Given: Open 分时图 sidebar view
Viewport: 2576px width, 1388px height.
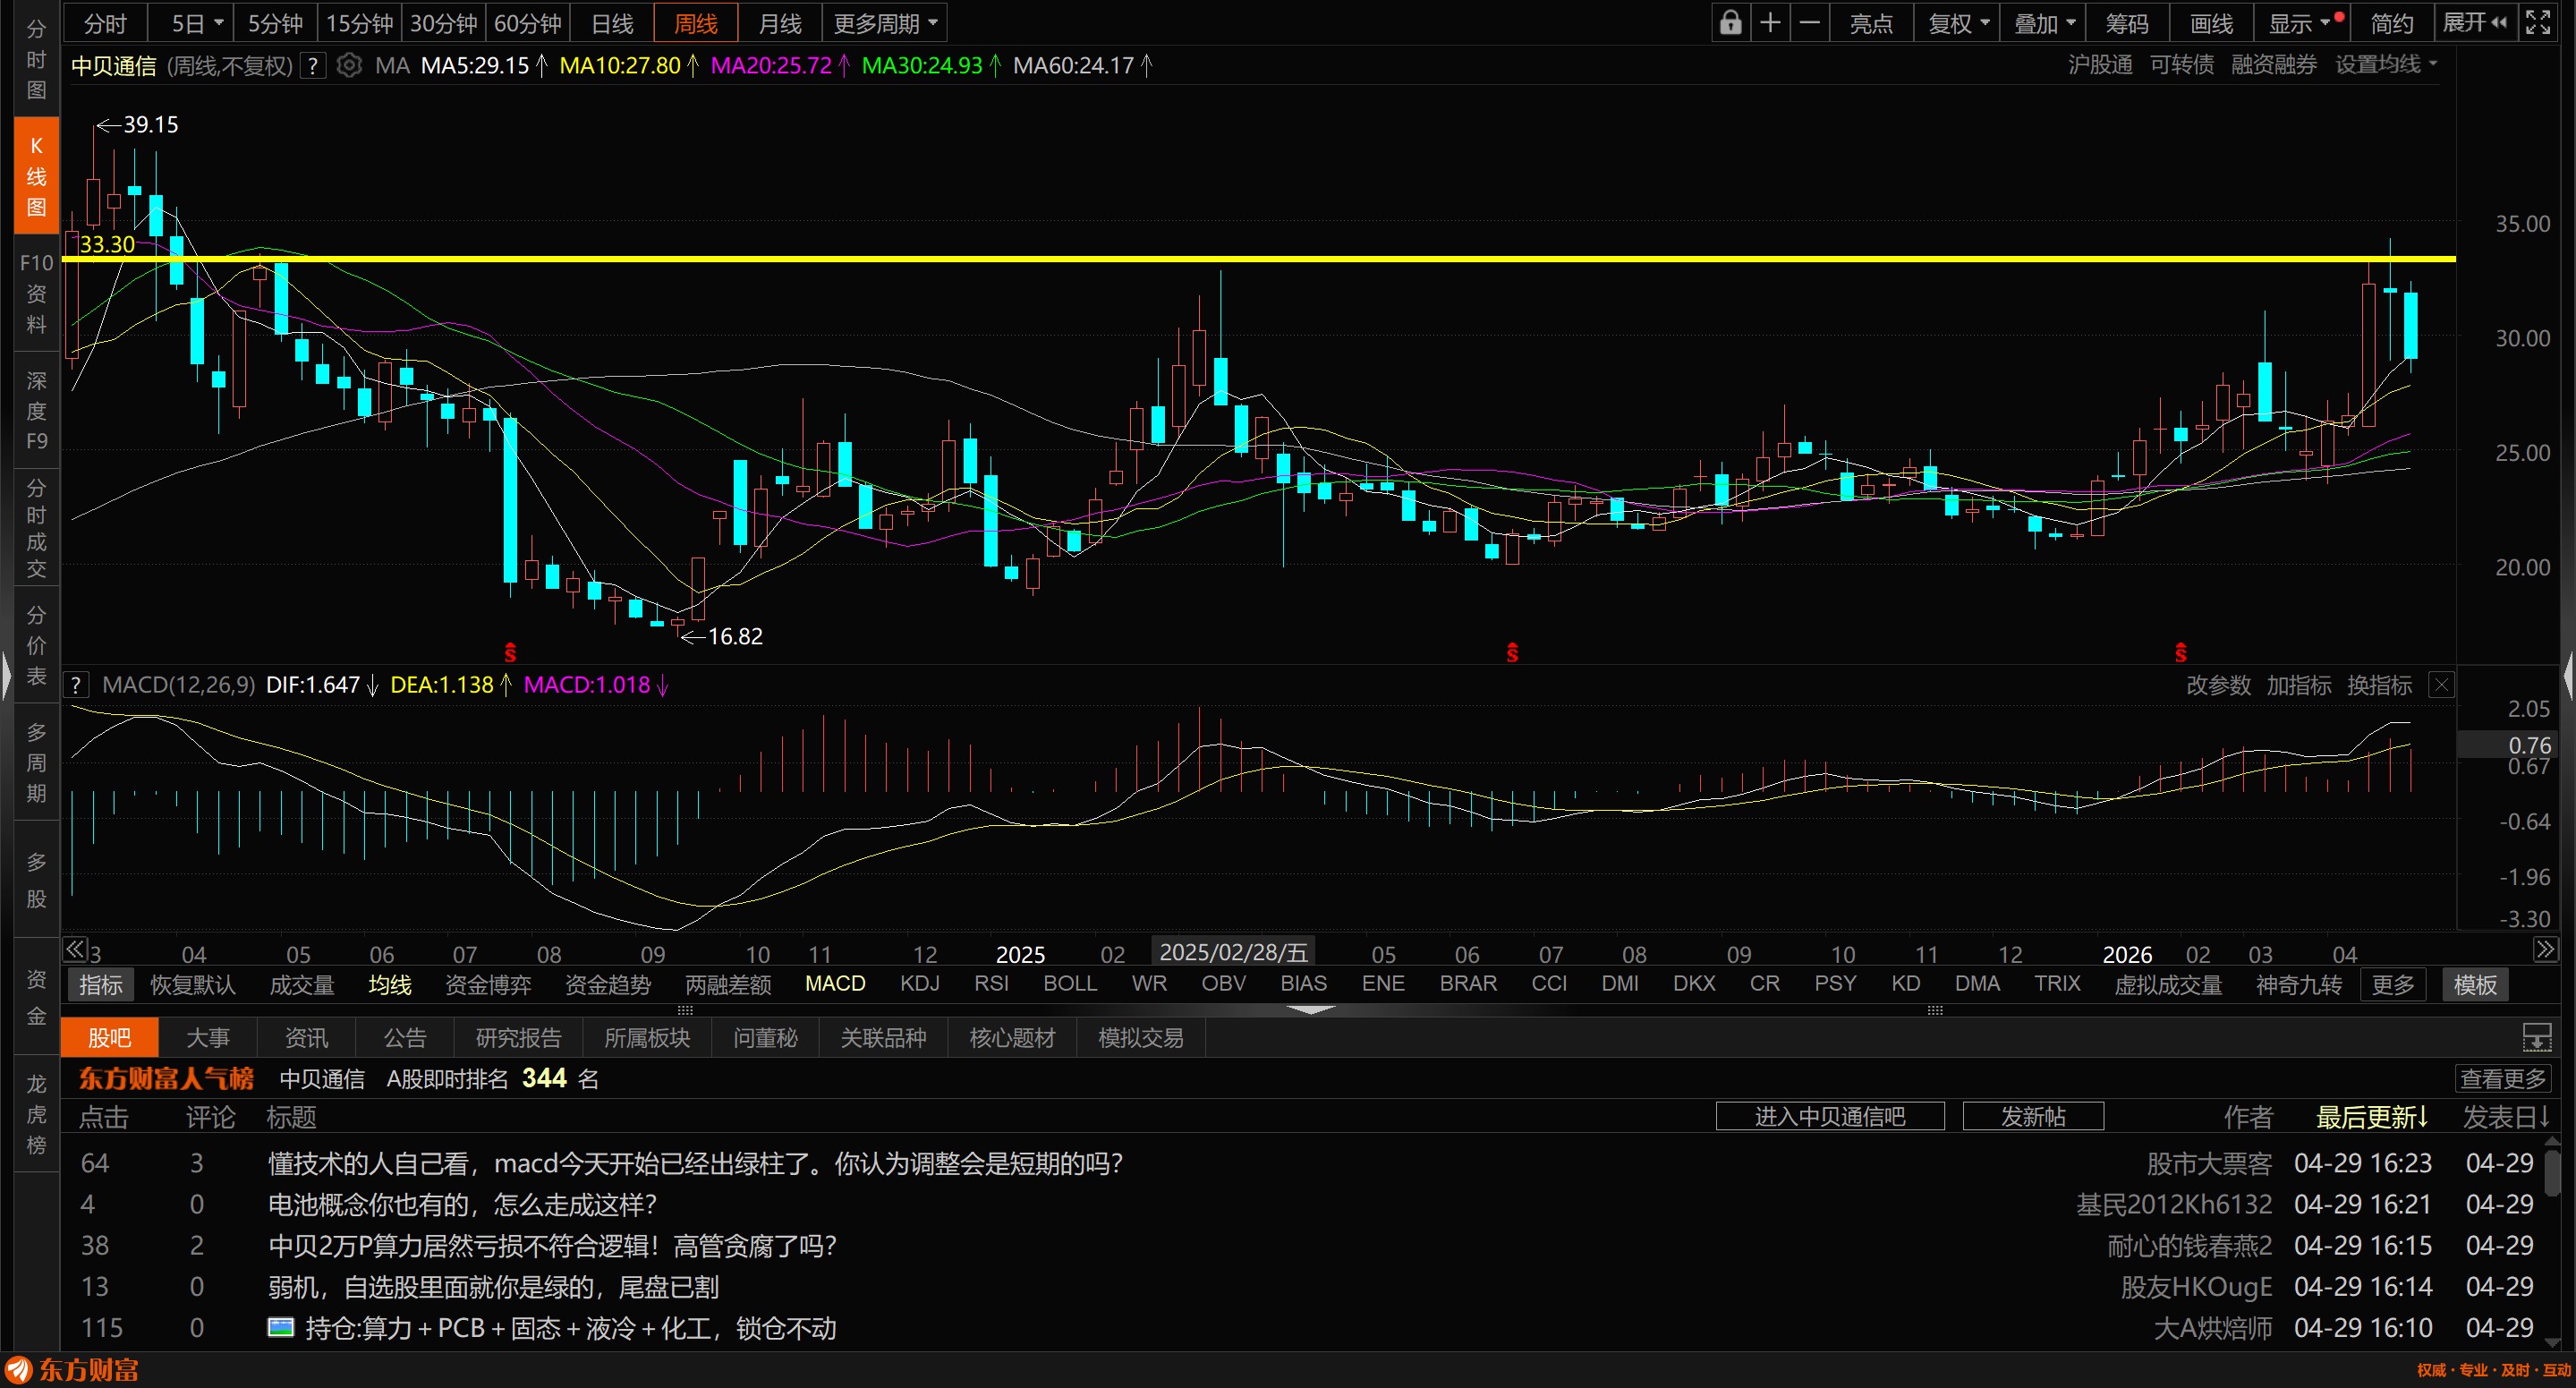Looking at the screenshot, I should point(36,60).
